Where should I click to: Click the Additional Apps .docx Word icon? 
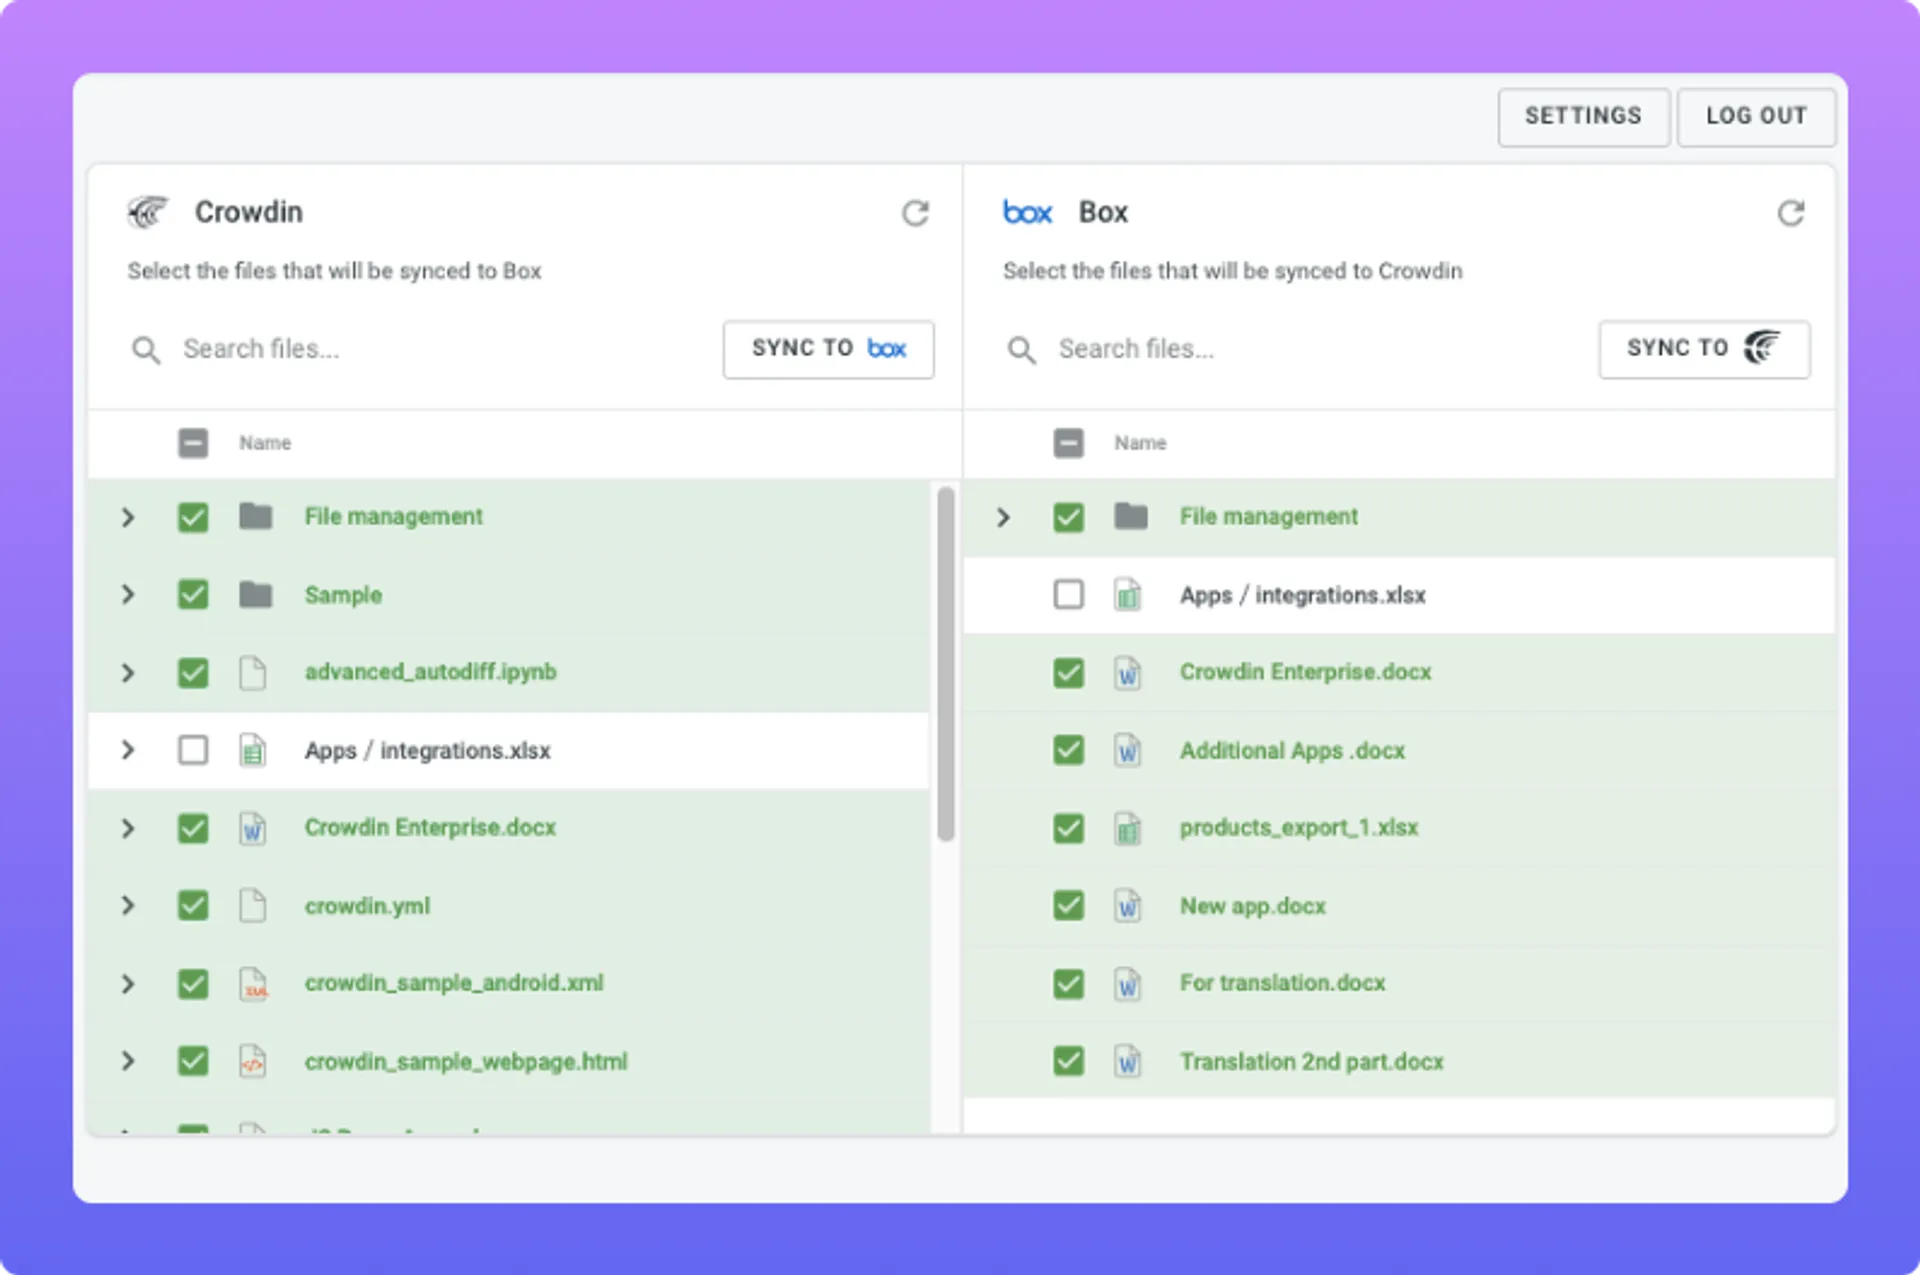pyautogui.click(x=1128, y=750)
